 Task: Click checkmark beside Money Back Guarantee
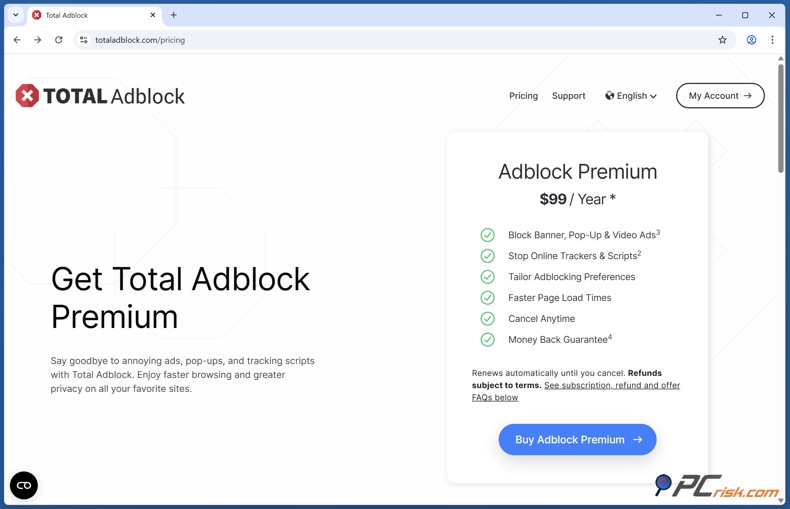click(x=487, y=340)
